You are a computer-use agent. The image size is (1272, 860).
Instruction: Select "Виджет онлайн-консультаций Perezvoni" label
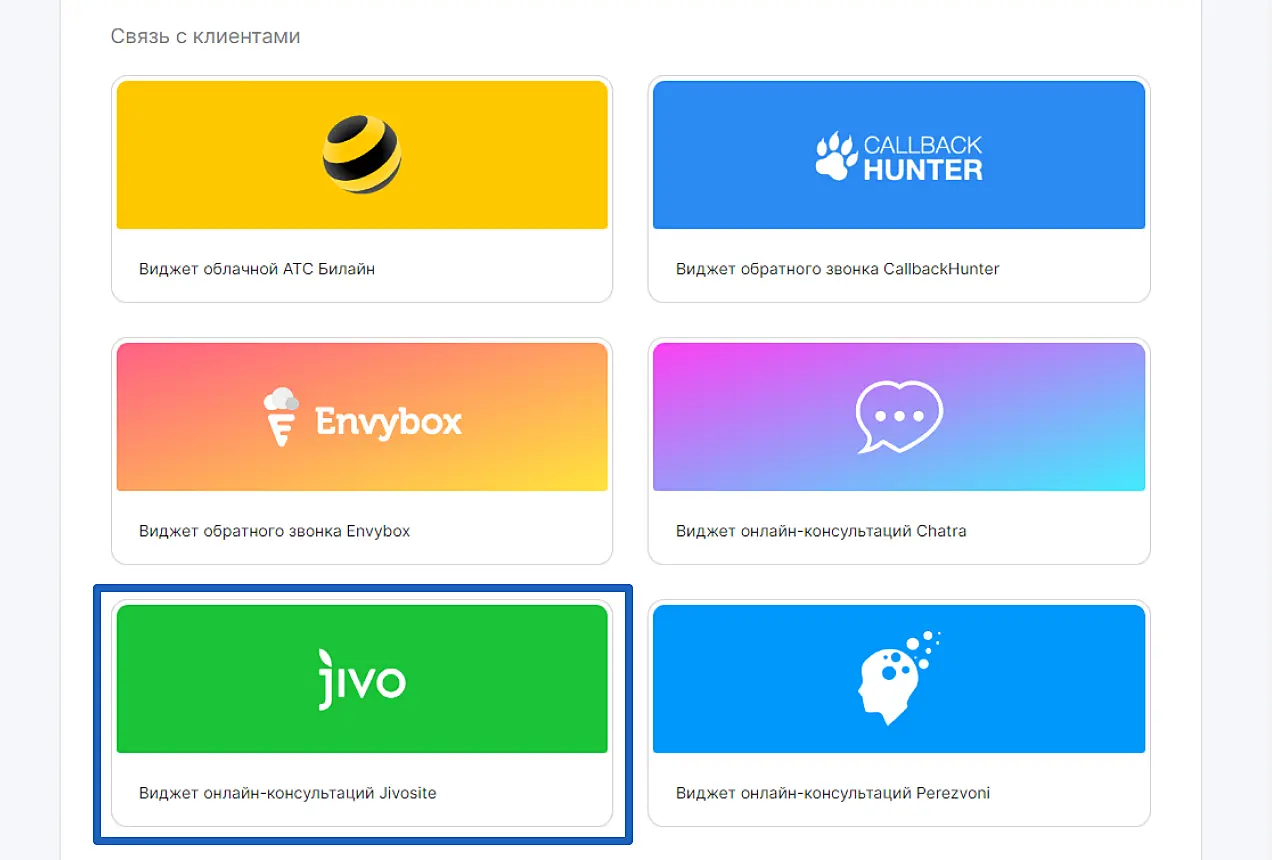coord(833,793)
